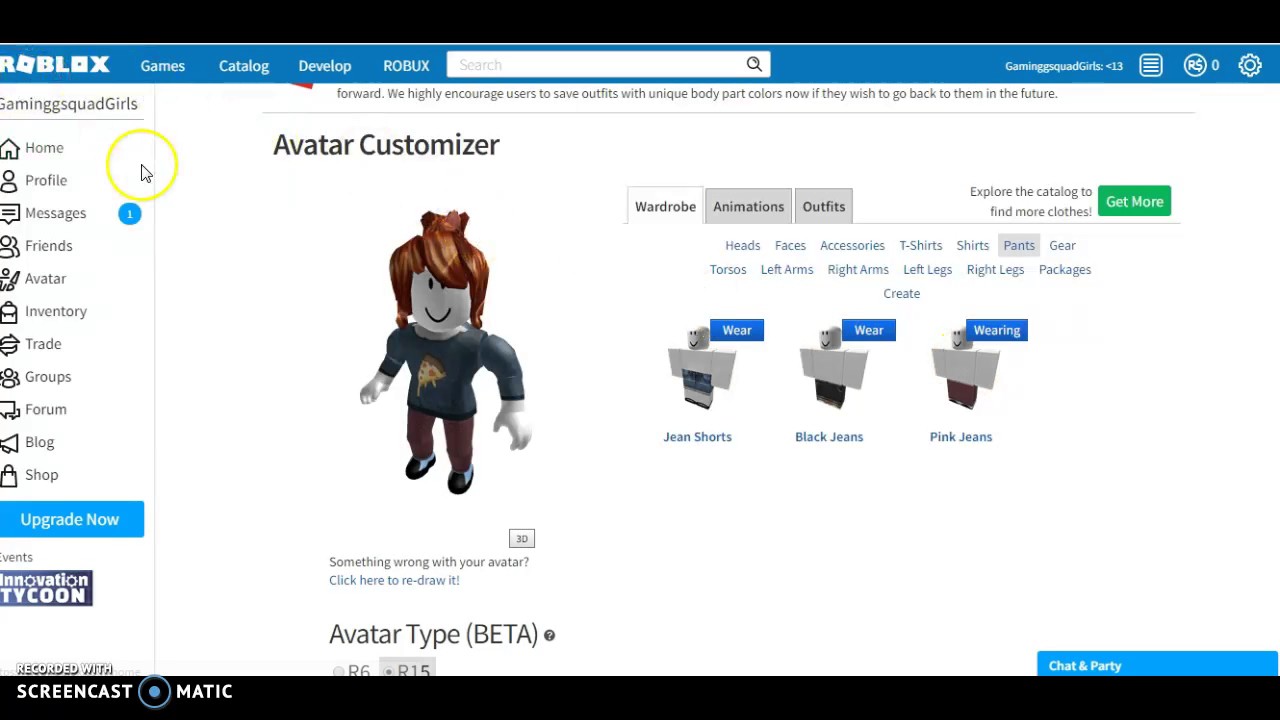Select the Packages wardrobe category
The height and width of the screenshot is (720, 1280).
tap(1065, 269)
